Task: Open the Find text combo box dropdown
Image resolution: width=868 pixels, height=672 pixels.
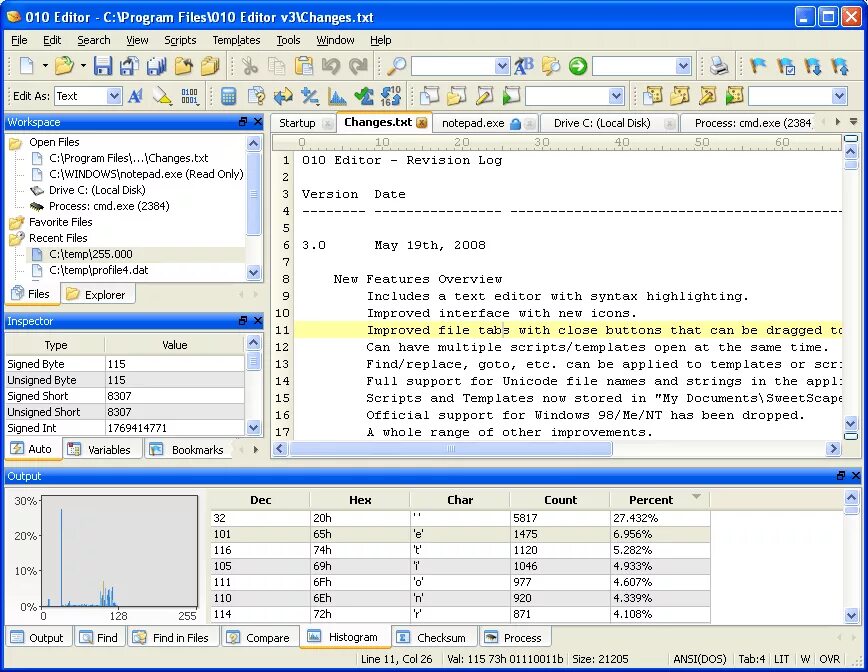Action: click(502, 66)
